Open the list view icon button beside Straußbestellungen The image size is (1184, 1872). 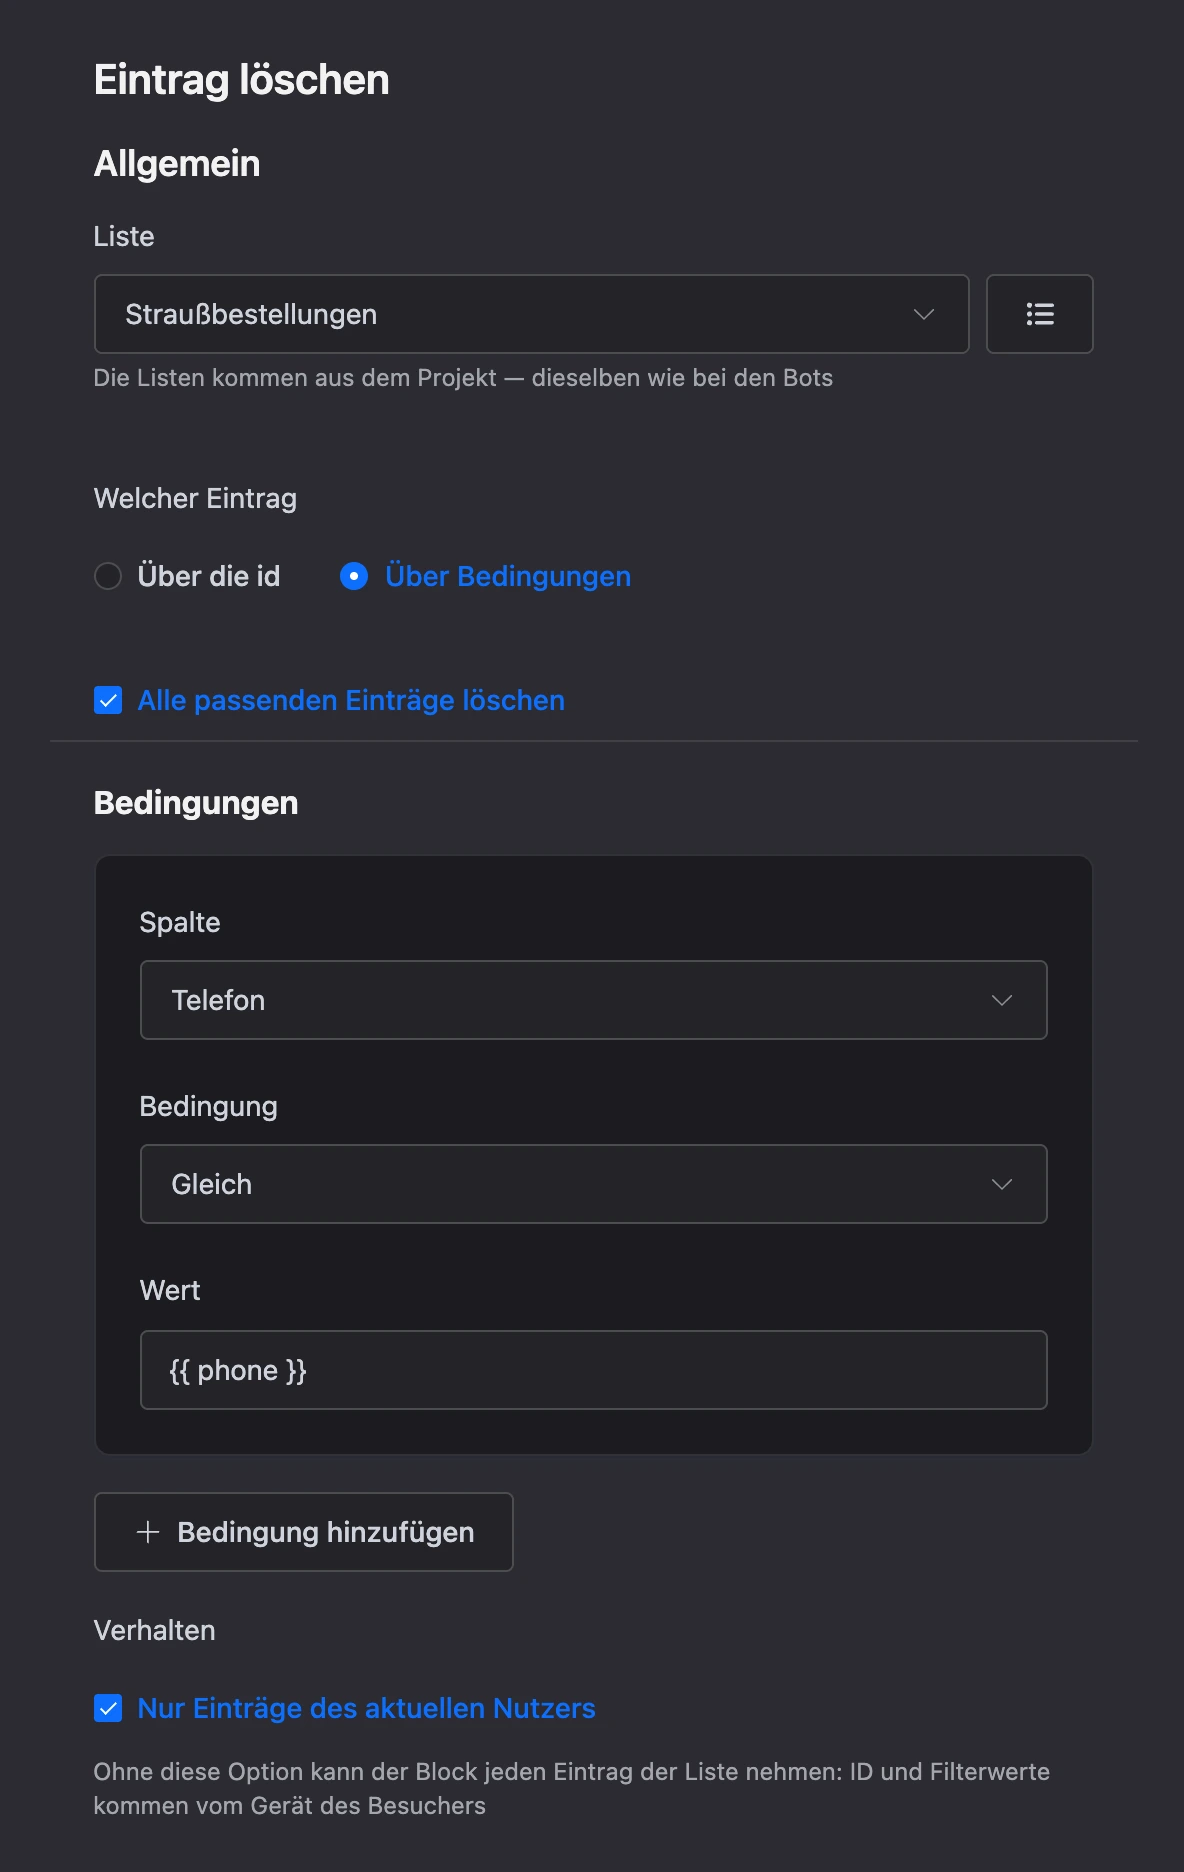pyautogui.click(x=1039, y=314)
